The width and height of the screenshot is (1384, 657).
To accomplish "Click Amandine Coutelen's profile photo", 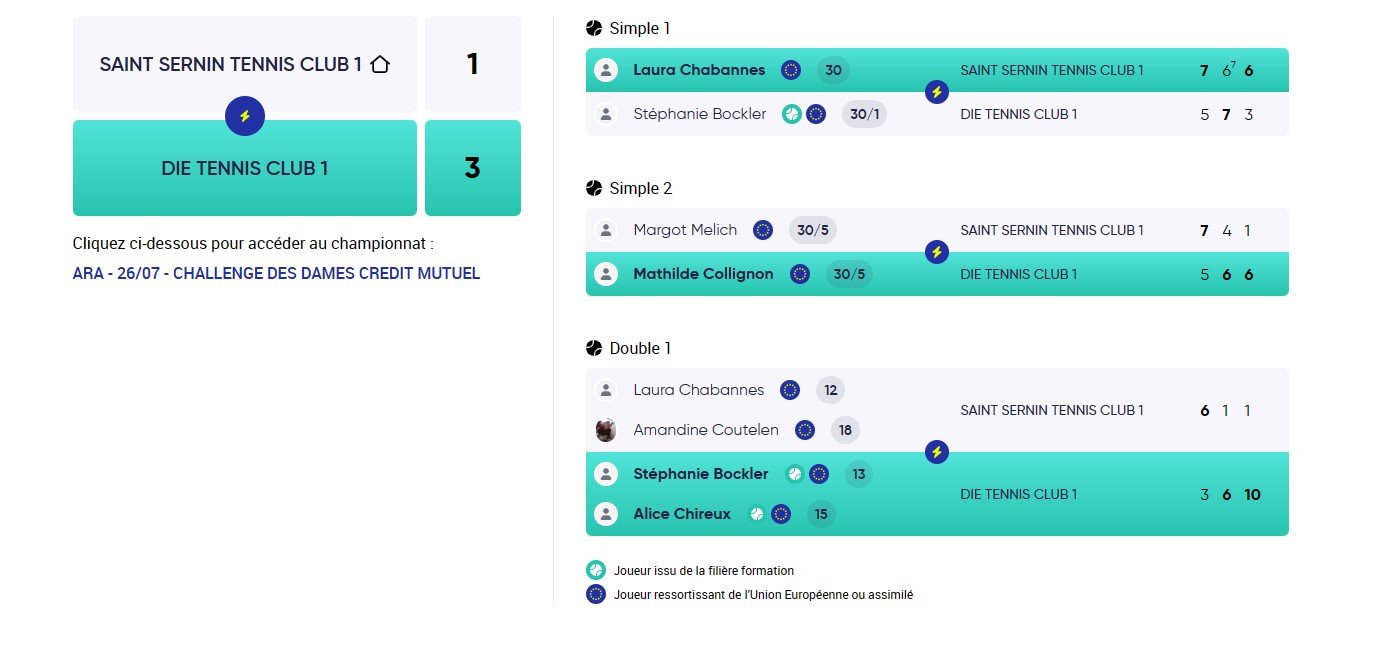I will click(x=606, y=430).
